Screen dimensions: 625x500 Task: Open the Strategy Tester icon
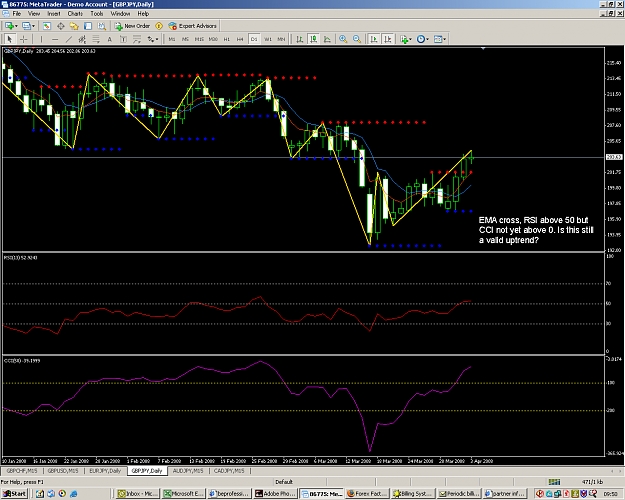click(x=102, y=26)
